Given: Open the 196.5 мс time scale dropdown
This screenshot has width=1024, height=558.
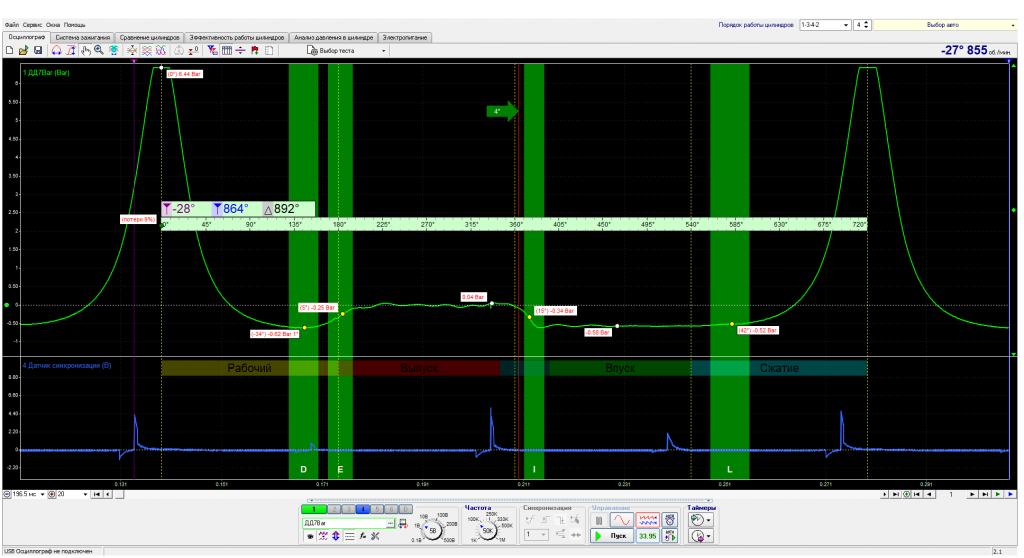Looking at the screenshot, I should 29,495.
